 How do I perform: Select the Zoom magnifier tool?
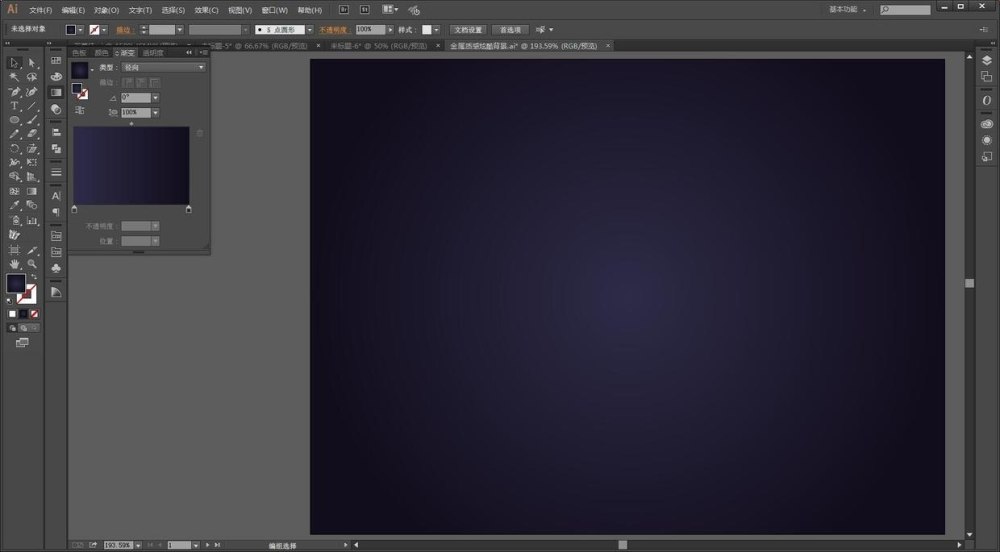(32, 264)
